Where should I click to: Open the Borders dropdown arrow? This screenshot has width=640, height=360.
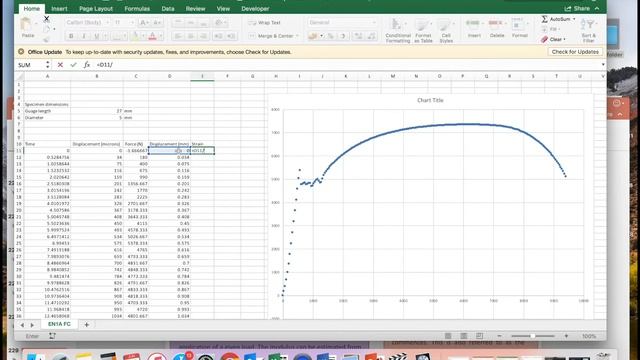click(x=124, y=36)
